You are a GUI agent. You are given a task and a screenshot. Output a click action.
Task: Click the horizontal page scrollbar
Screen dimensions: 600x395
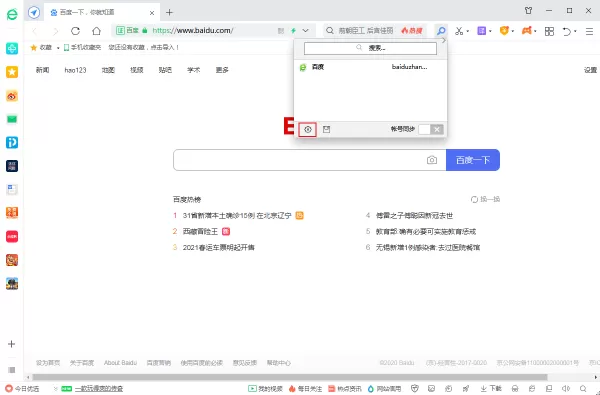click(x=290, y=377)
